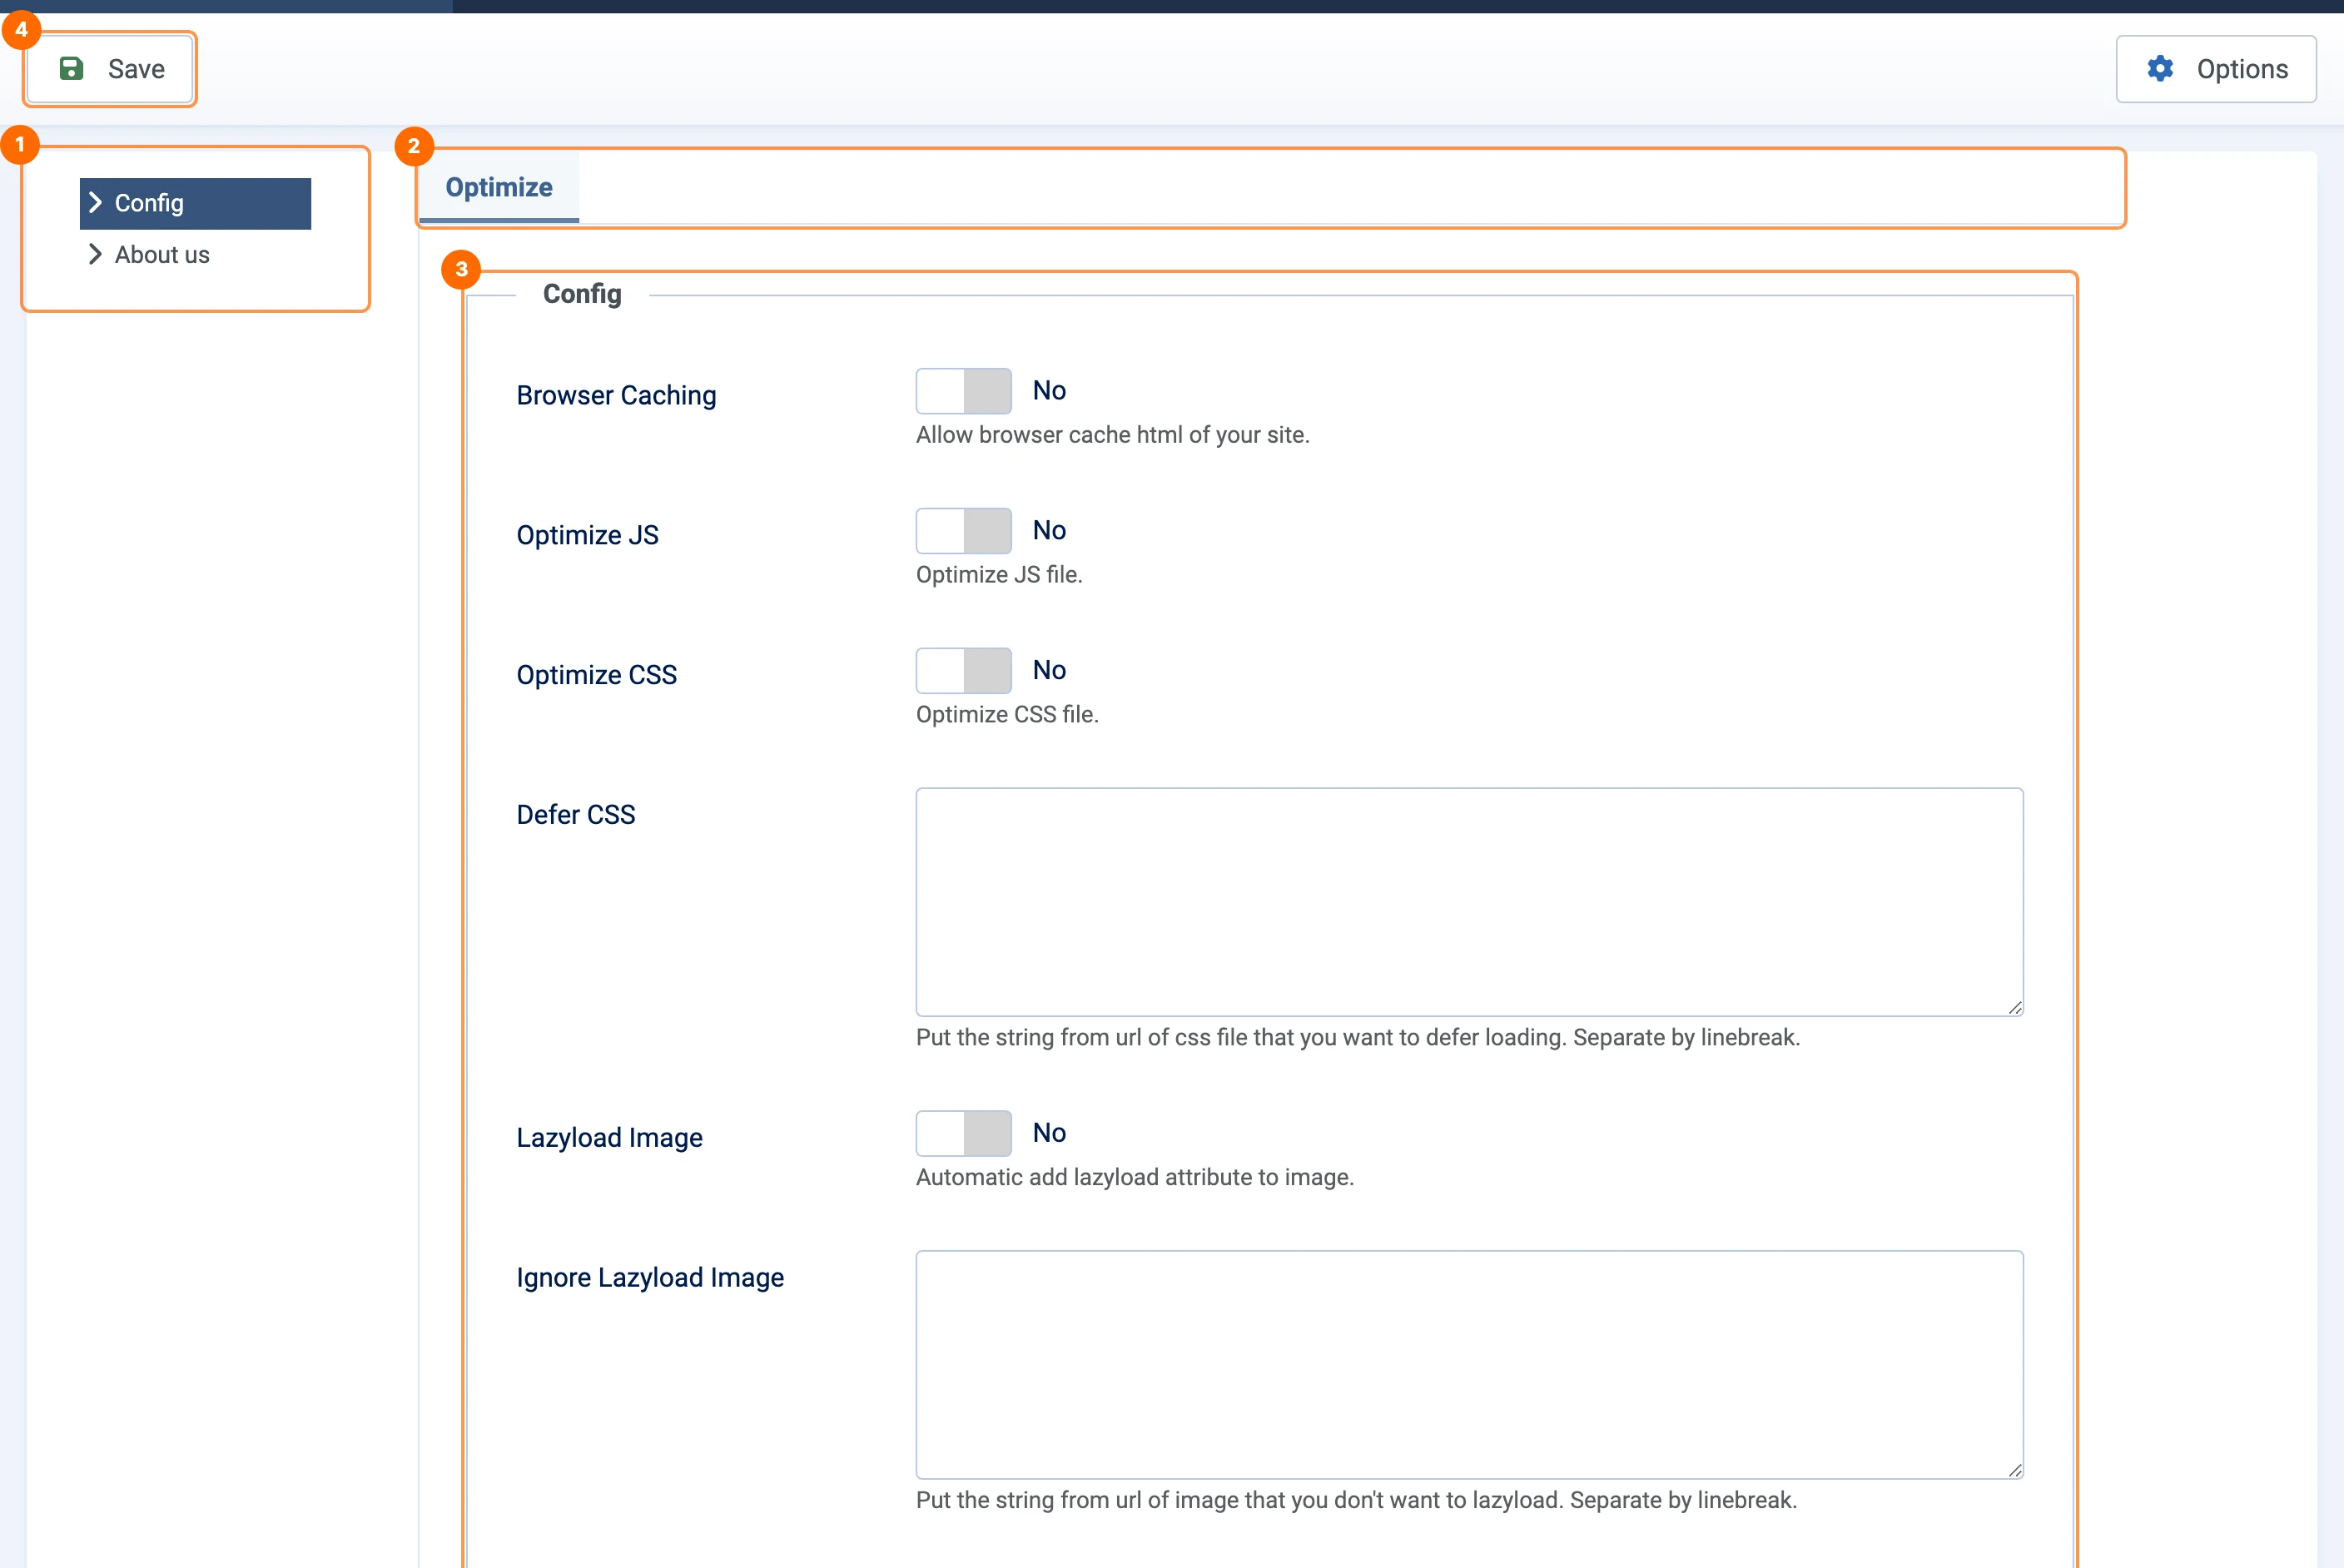Click the Defer CSS help text about linebreak
This screenshot has width=2344, height=1568.
coord(1357,1038)
